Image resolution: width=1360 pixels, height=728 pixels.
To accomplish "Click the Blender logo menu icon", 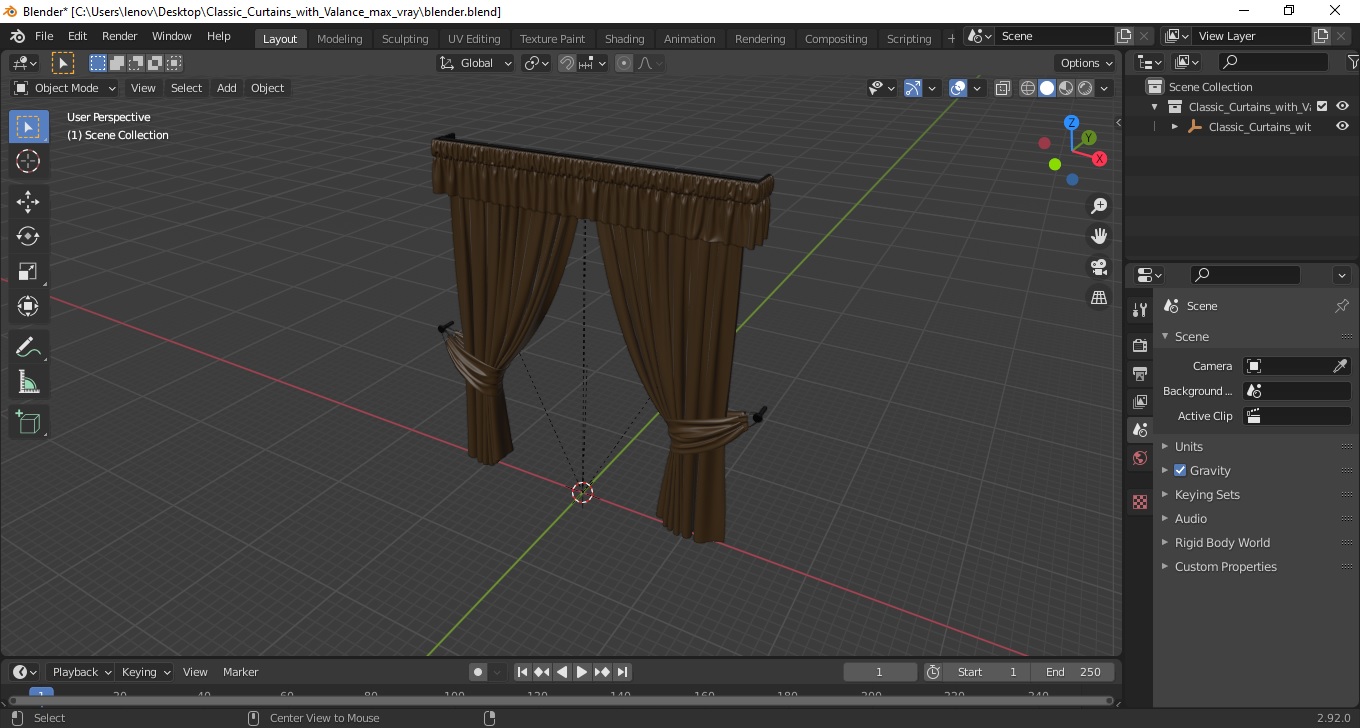I will (17, 36).
